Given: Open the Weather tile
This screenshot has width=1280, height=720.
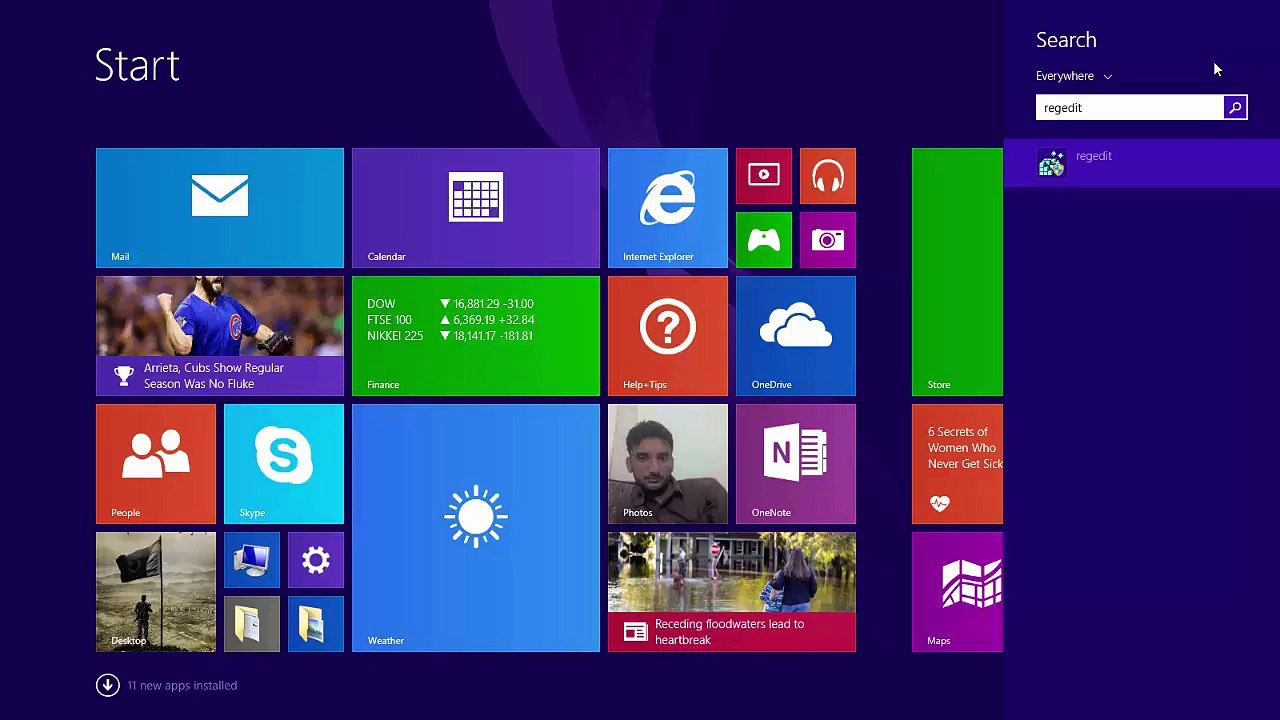Looking at the screenshot, I should (476, 528).
